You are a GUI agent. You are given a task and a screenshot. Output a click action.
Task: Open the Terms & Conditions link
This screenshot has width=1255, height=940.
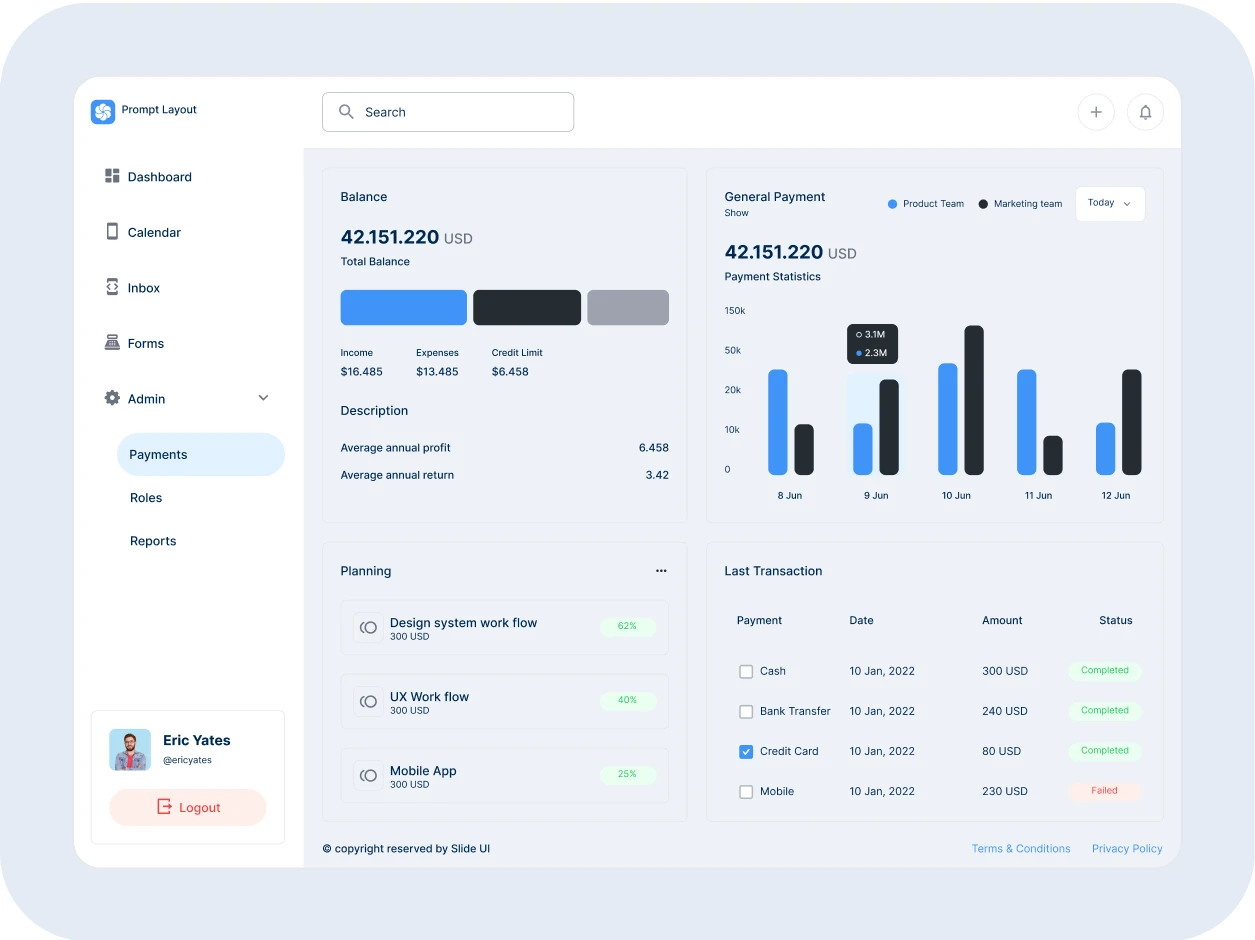[1021, 848]
